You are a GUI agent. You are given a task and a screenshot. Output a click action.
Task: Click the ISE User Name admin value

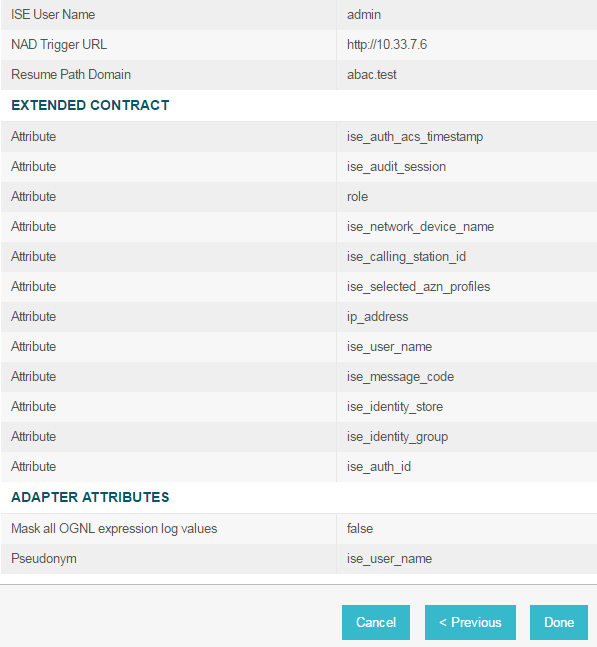pos(364,15)
